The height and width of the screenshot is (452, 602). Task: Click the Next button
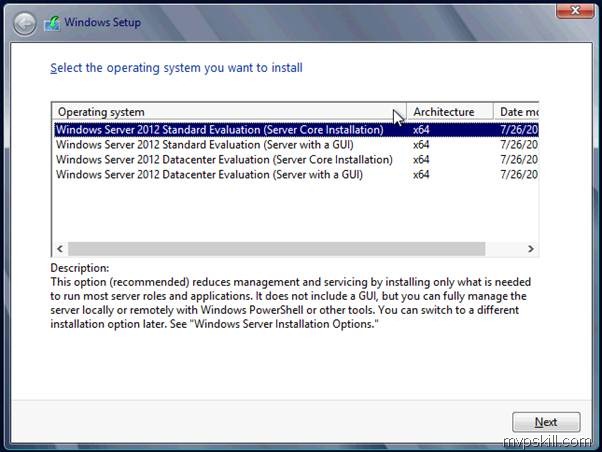tap(546, 422)
